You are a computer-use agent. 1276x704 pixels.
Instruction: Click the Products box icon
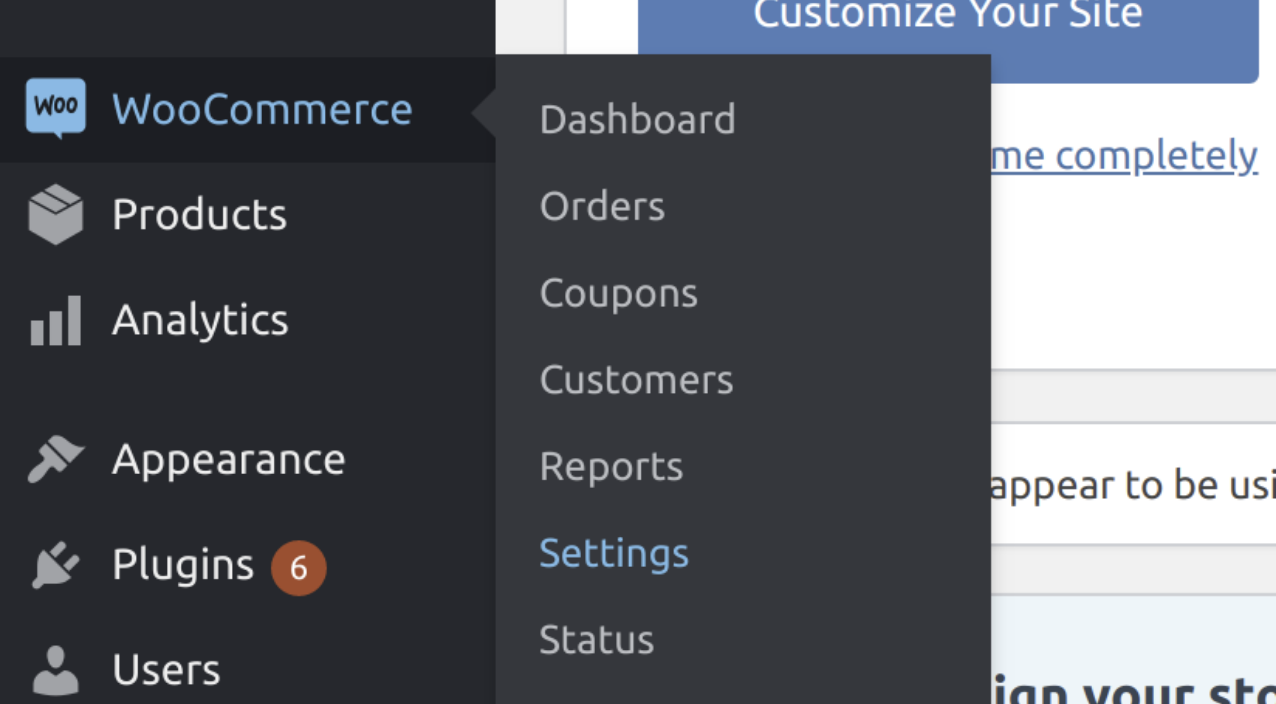55,214
